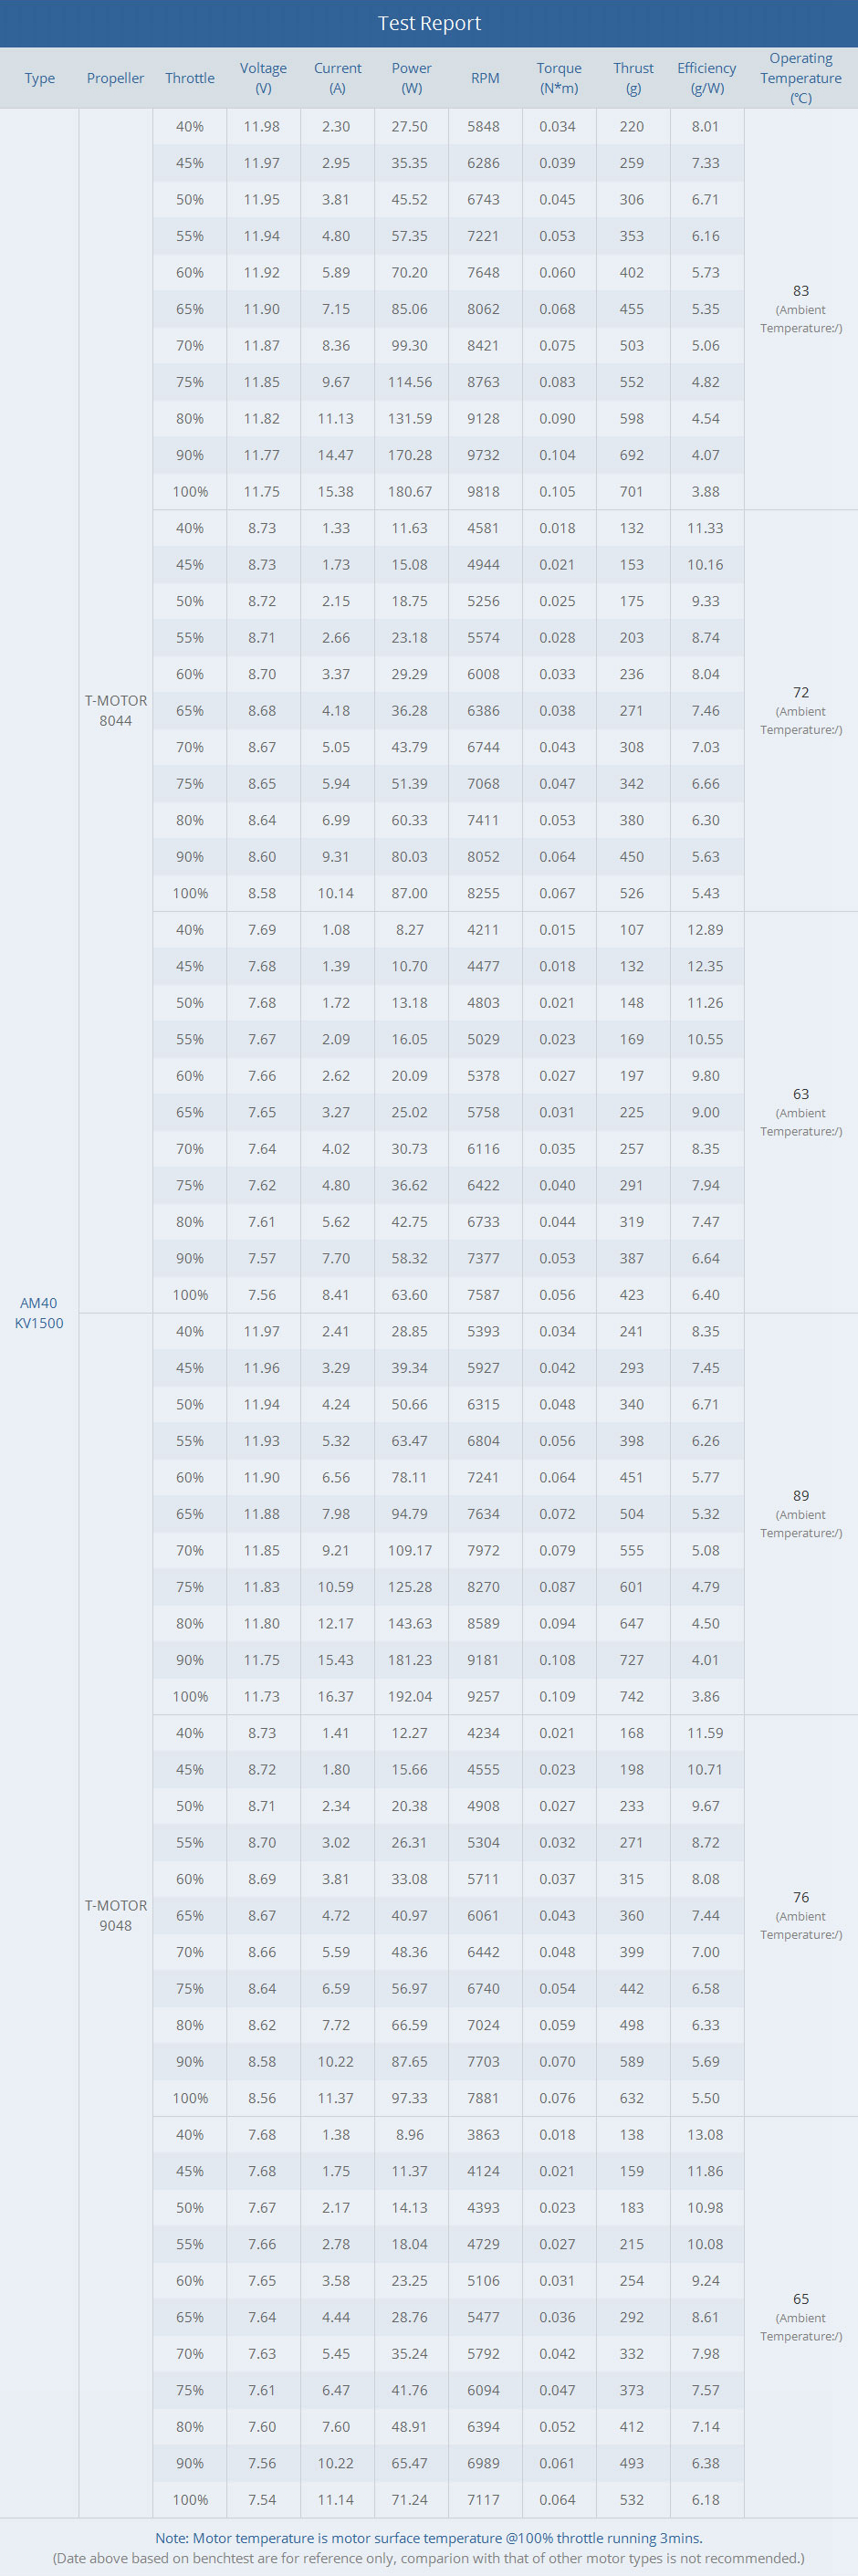Select the efficiency value 12.89 cell

[705, 929]
